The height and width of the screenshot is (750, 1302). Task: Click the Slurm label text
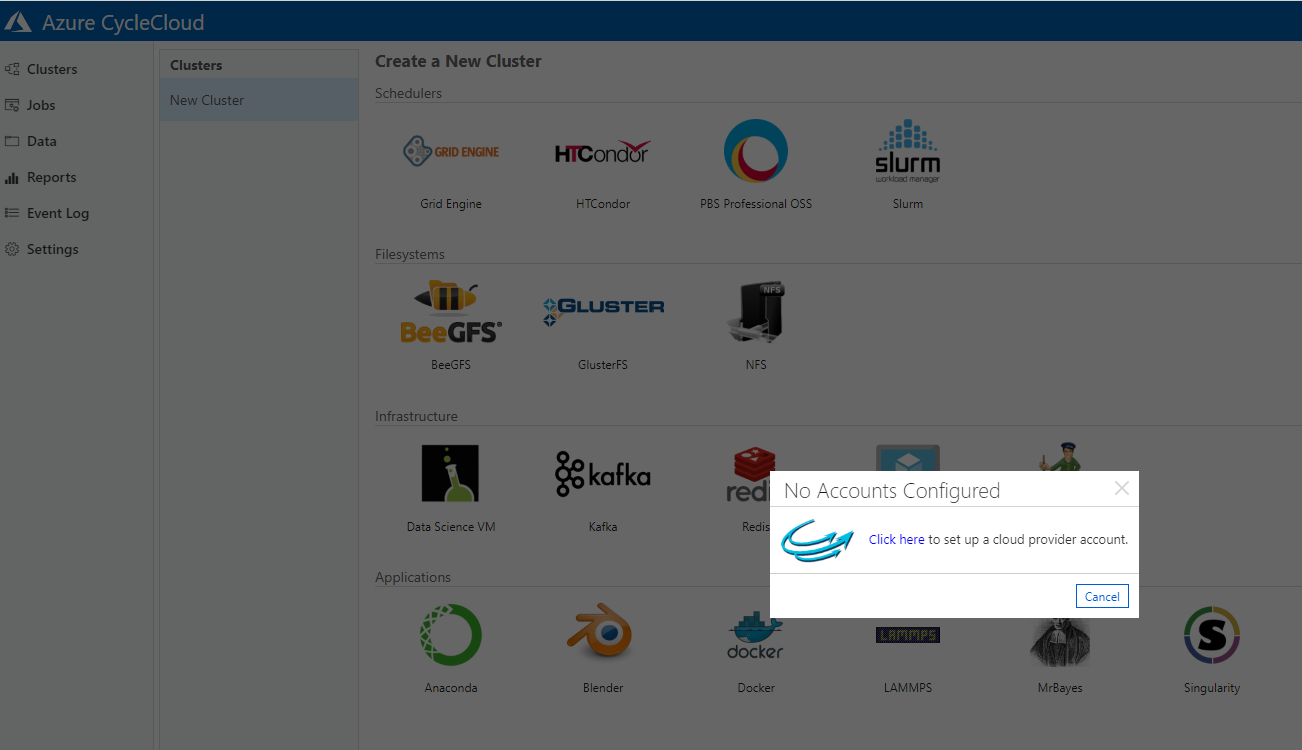(x=907, y=204)
